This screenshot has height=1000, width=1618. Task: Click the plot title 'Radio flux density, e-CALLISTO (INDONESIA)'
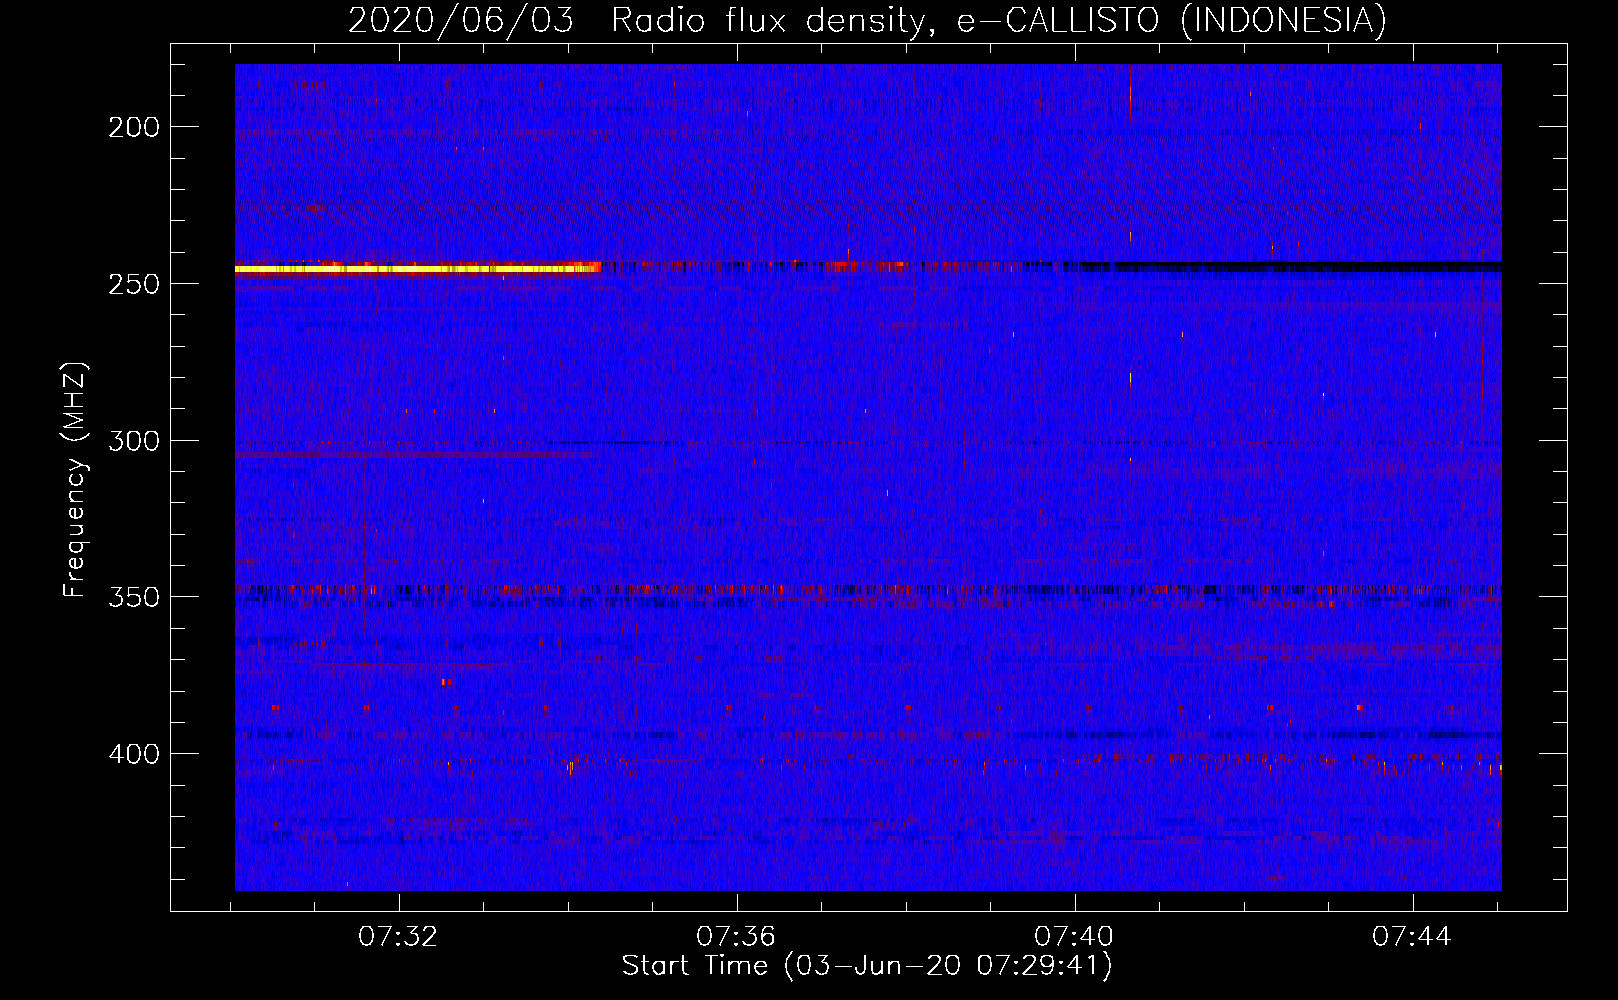(x=998, y=21)
